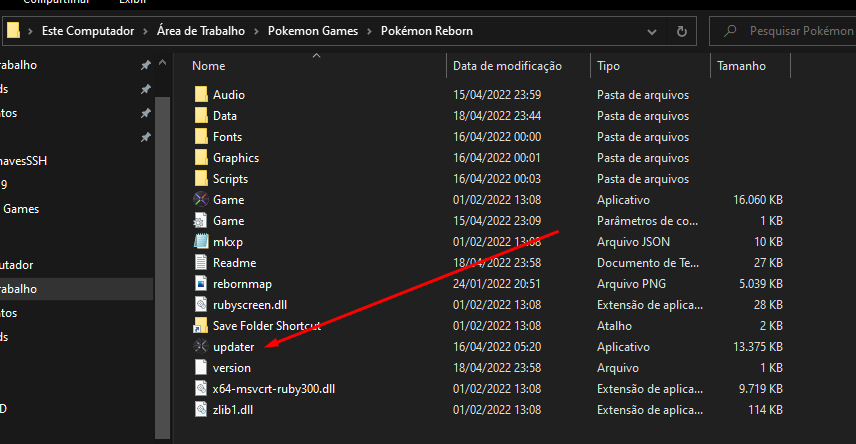The image size is (856, 444).
Task: Select the Readme document icon
Action: [201, 263]
